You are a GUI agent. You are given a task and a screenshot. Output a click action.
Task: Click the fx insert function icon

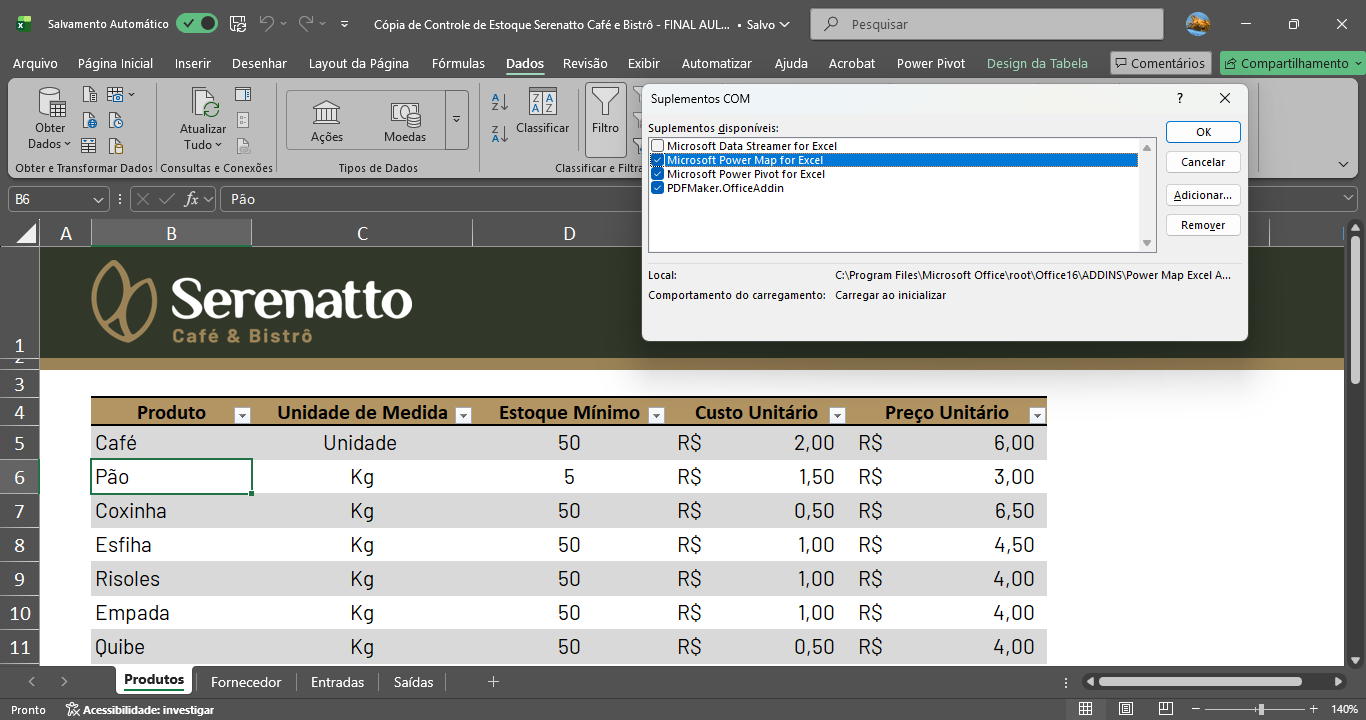(x=191, y=199)
